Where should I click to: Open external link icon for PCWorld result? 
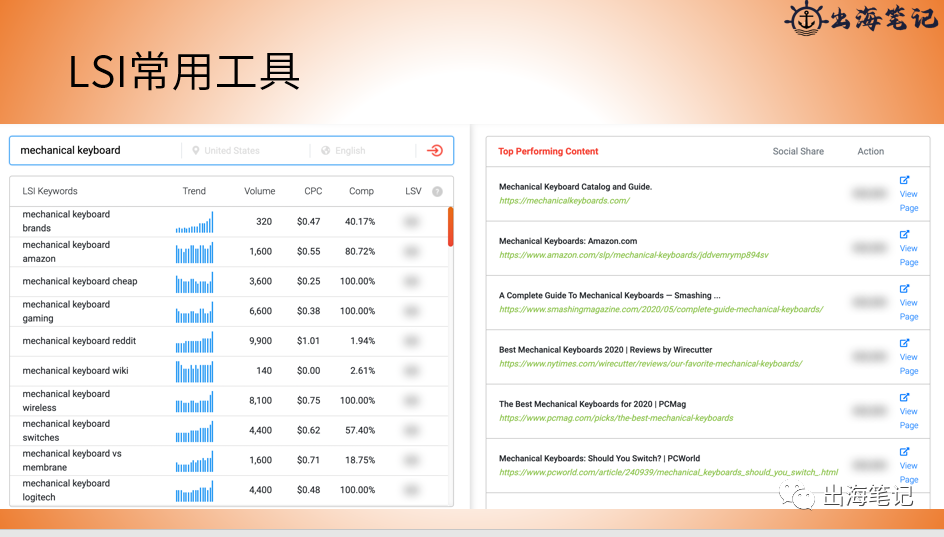(x=904, y=452)
